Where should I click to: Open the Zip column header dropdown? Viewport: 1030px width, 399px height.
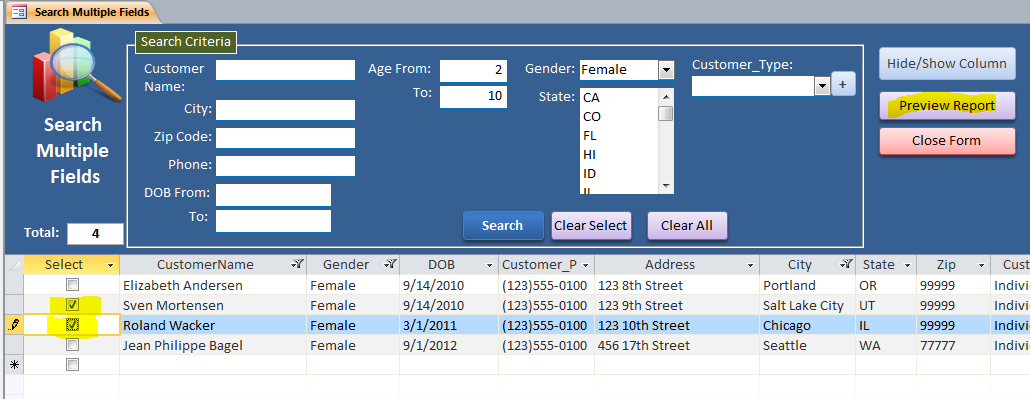click(981, 266)
